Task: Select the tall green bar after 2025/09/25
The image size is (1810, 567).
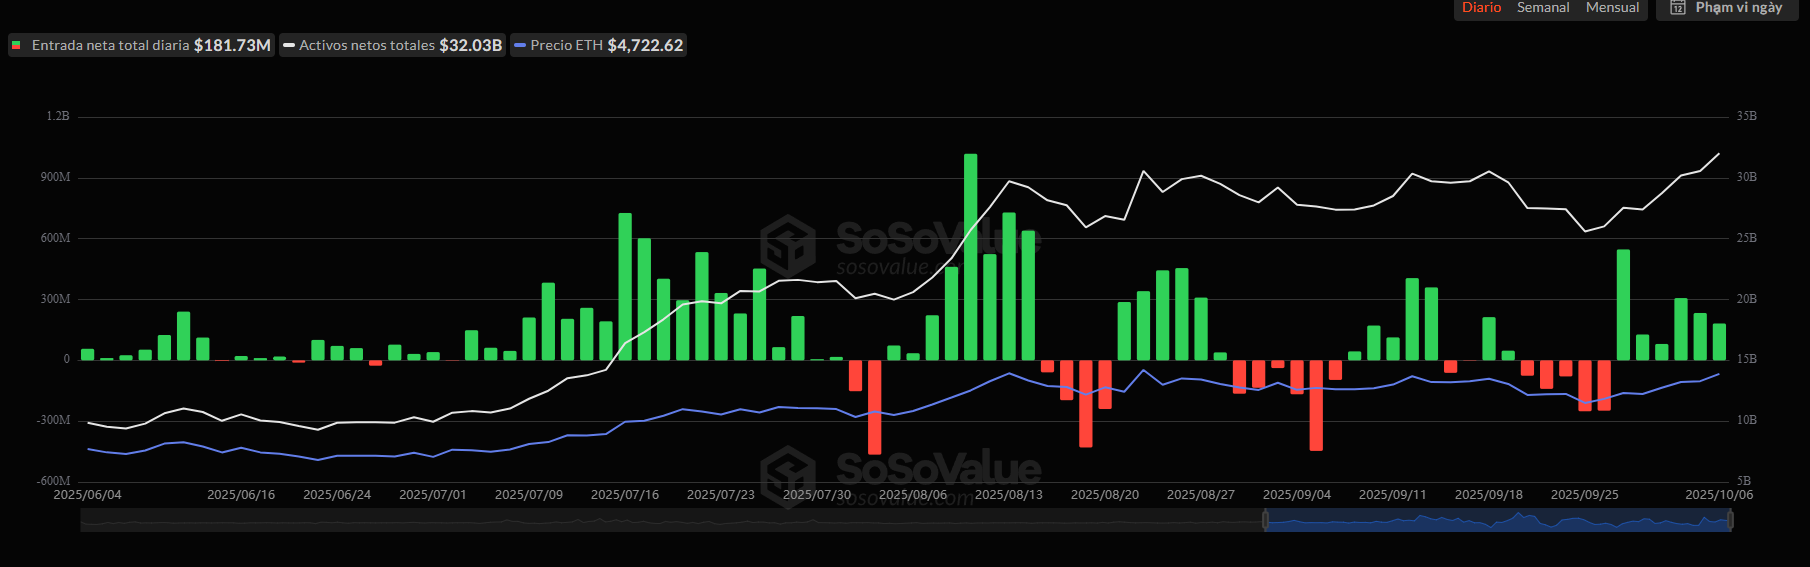Action: pos(1623,304)
